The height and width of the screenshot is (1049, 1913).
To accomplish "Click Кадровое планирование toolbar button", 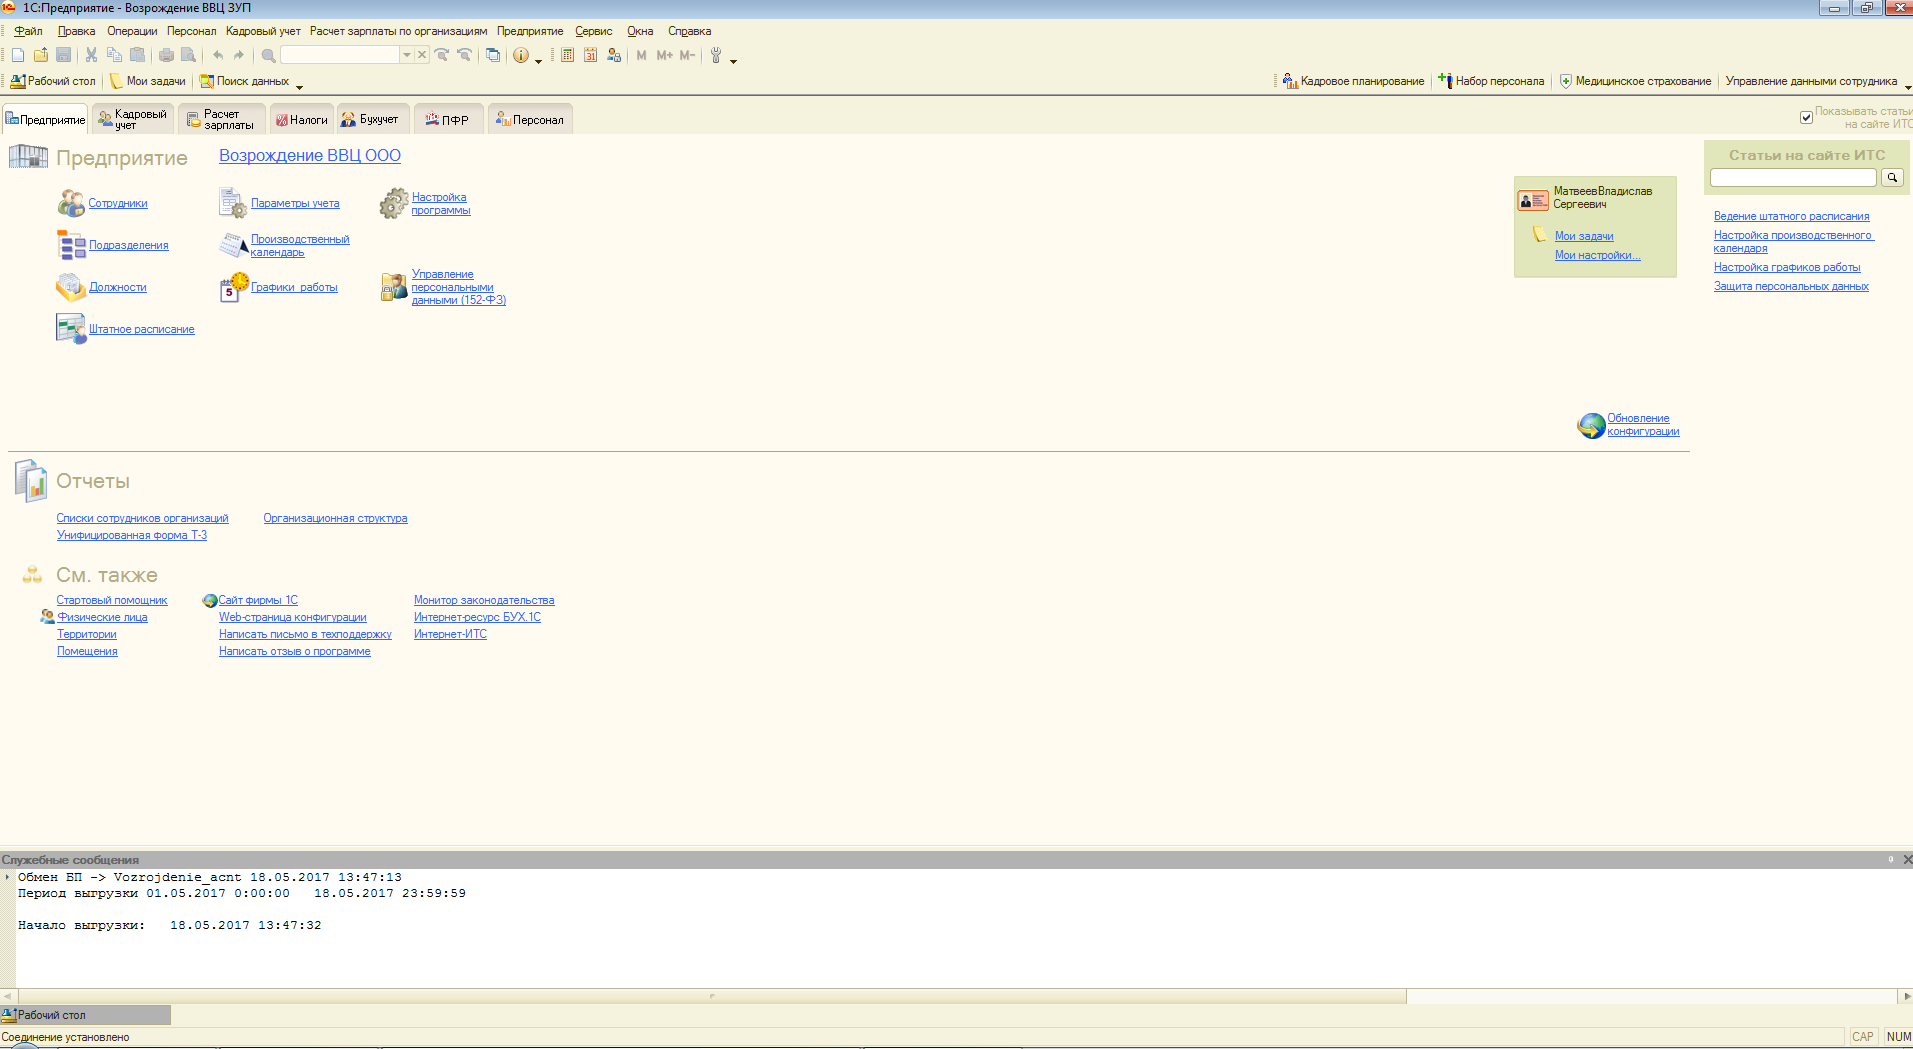I will pos(1354,81).
